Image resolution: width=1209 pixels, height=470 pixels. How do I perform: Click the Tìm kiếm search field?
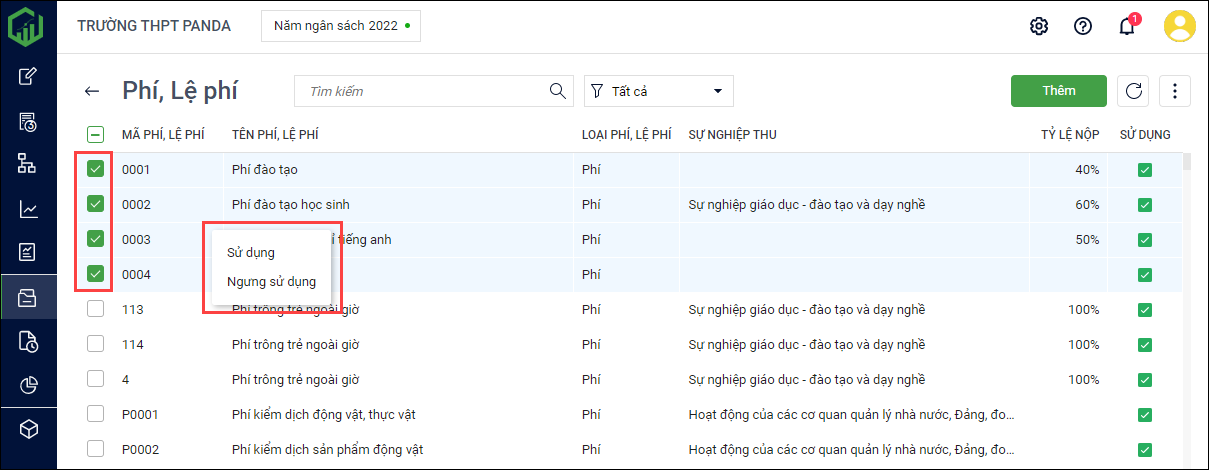(x=425, y=91)
